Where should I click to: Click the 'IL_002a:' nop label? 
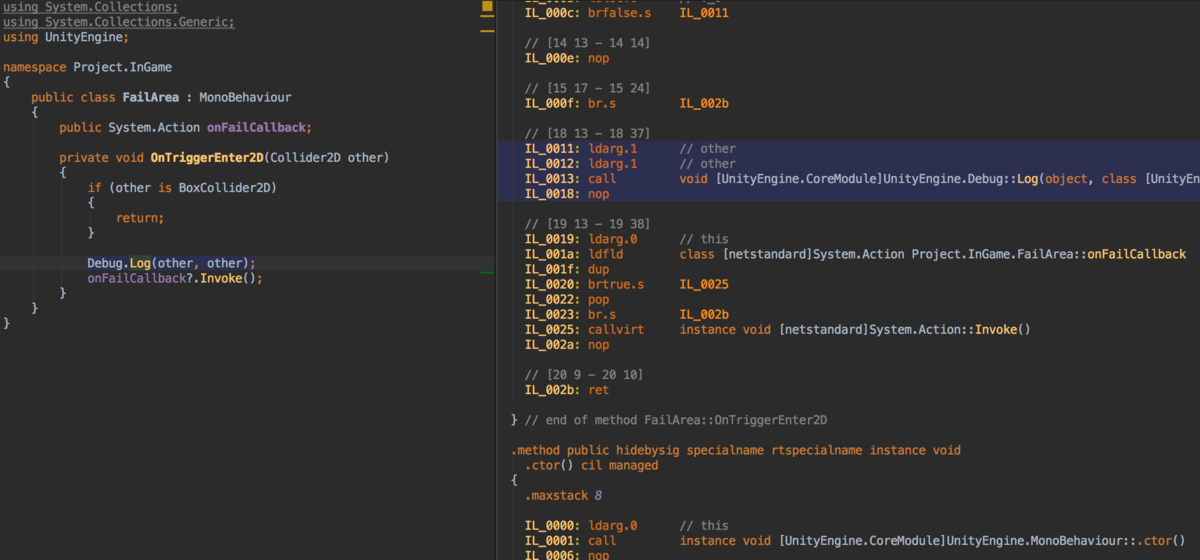click(553, 344)
